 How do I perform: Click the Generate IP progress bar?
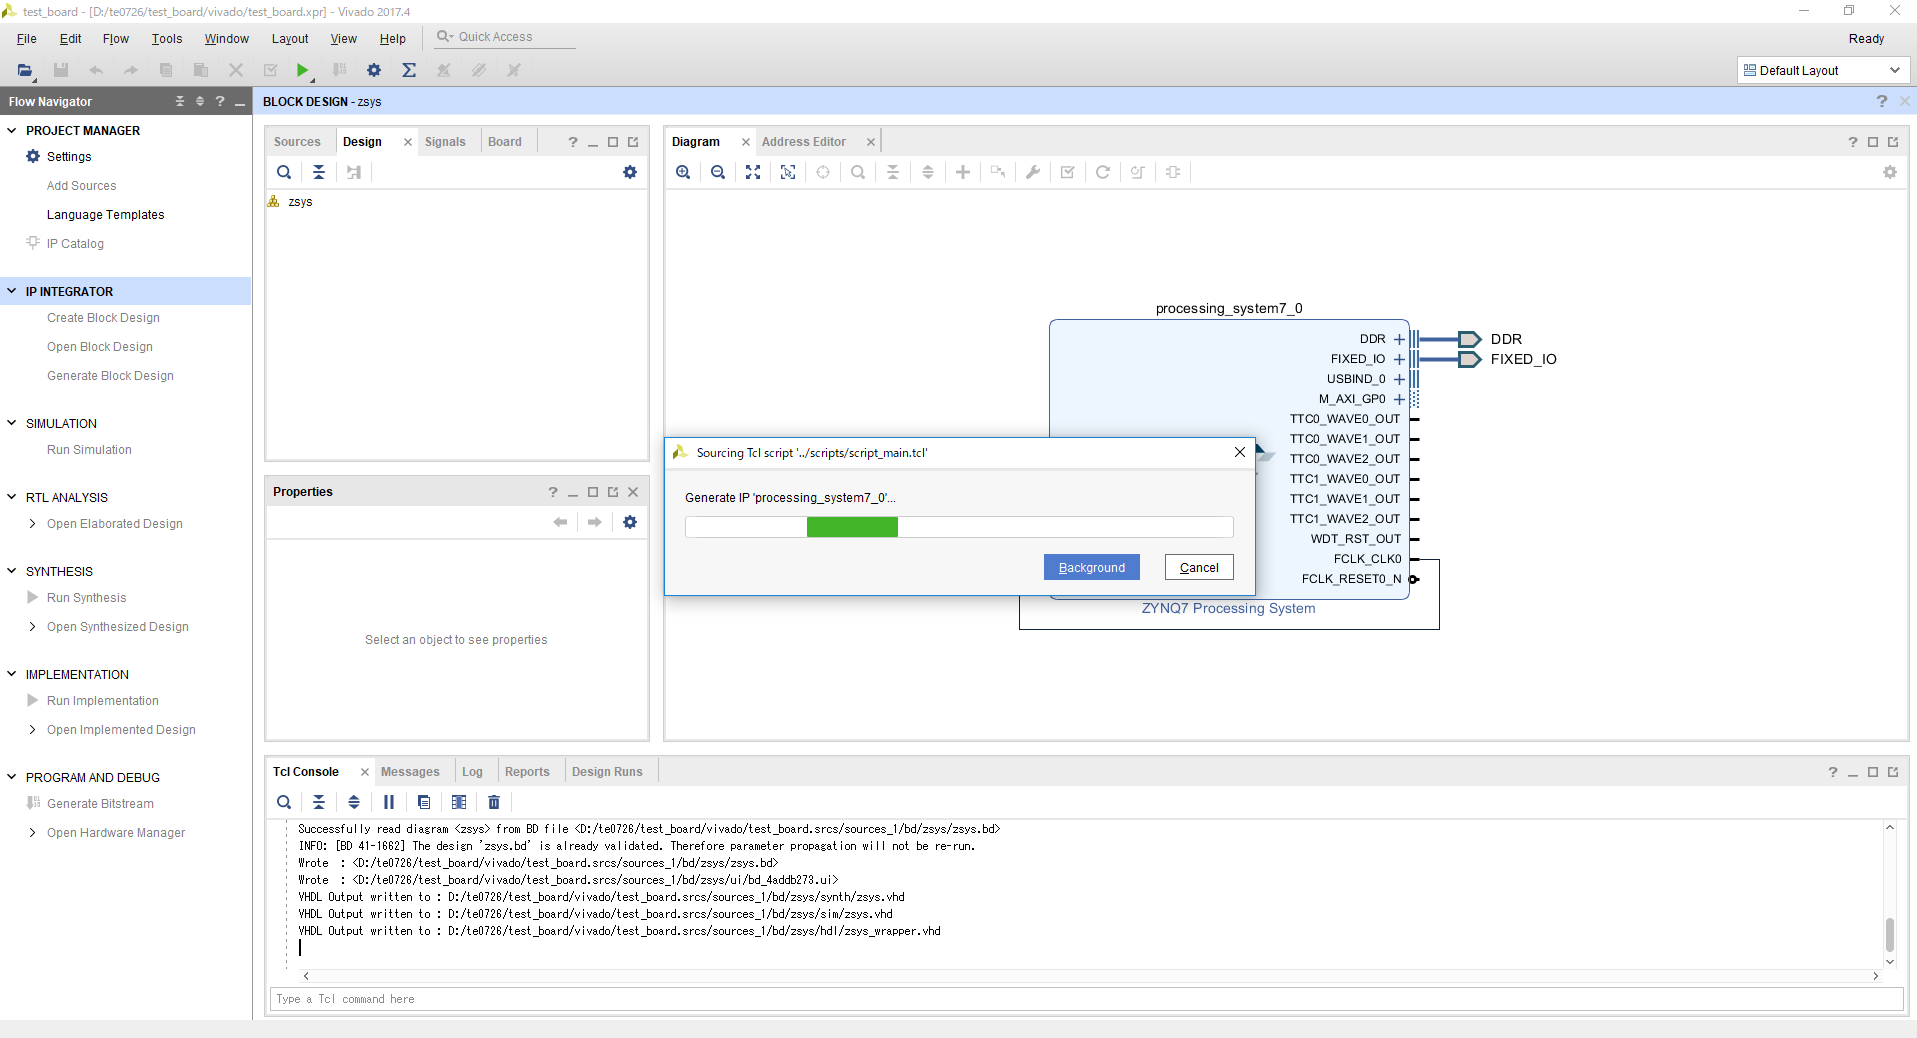coord(958,527)
